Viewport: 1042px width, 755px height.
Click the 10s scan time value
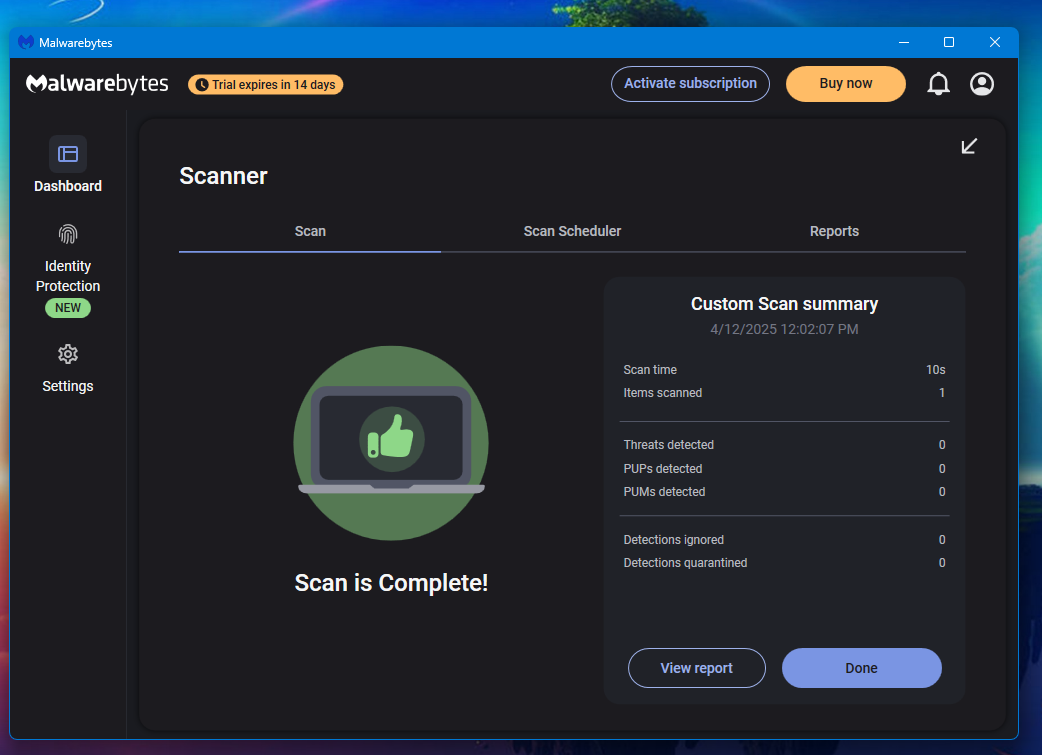936,370
